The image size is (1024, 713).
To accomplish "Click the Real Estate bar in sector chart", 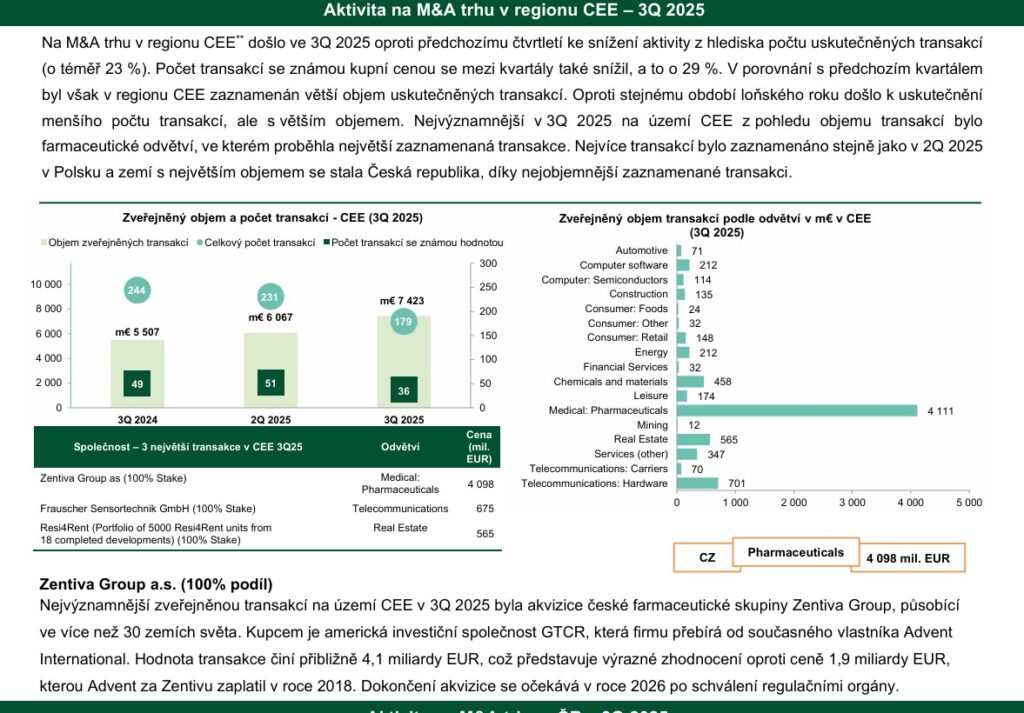I will tap(693, 439).
